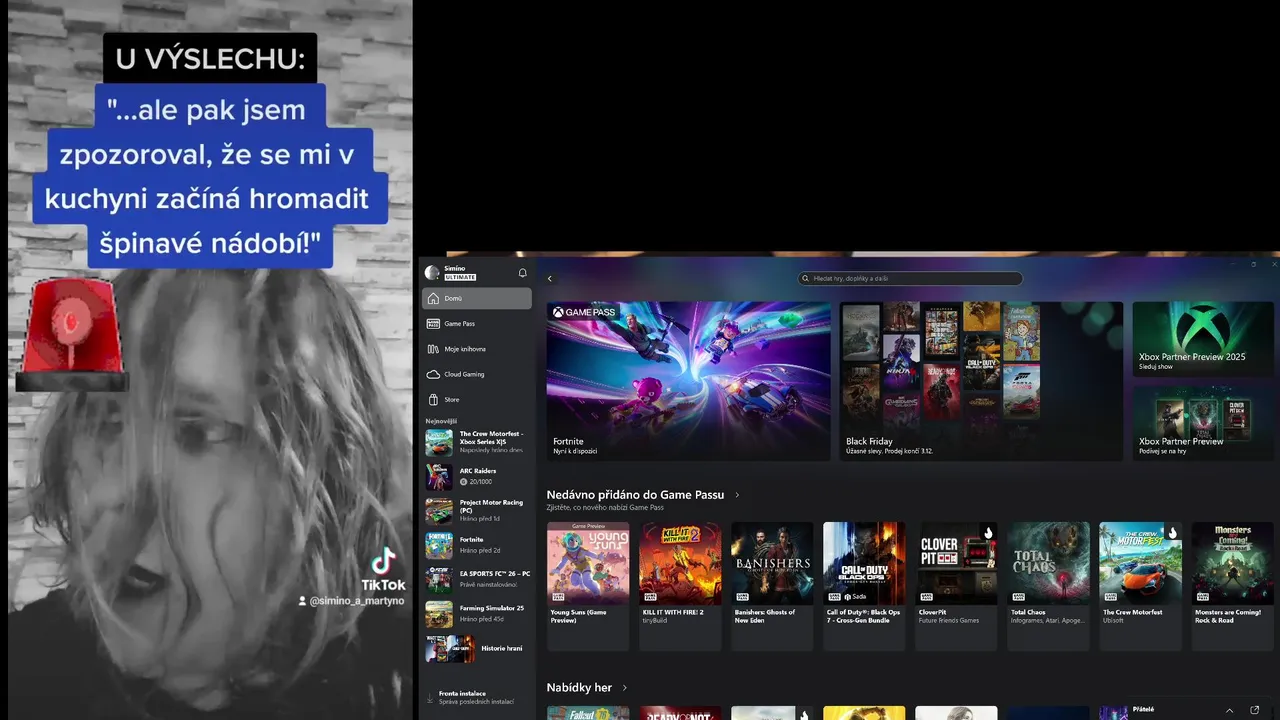Image resolution: width=1280 pixels, height=720 pixels.
Task: Click the Cloud Gaming cloud icon
Action: pos(433,374)
